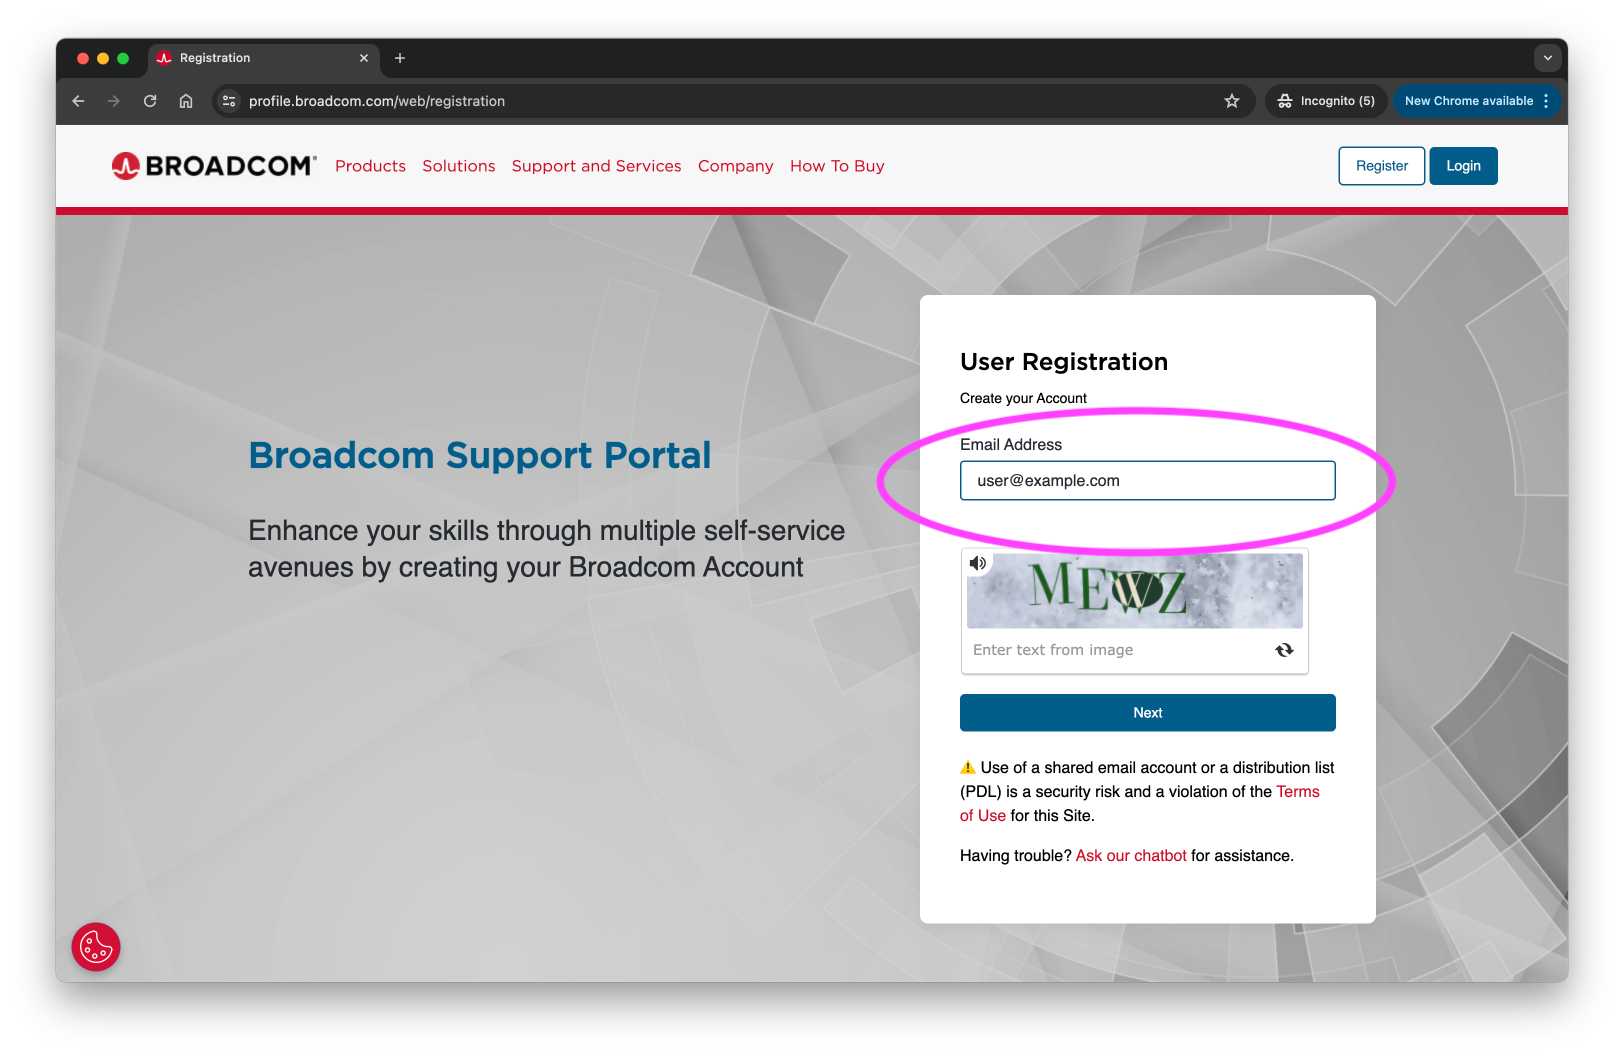
Task: Click the Login button
Action: point(1463,166)
